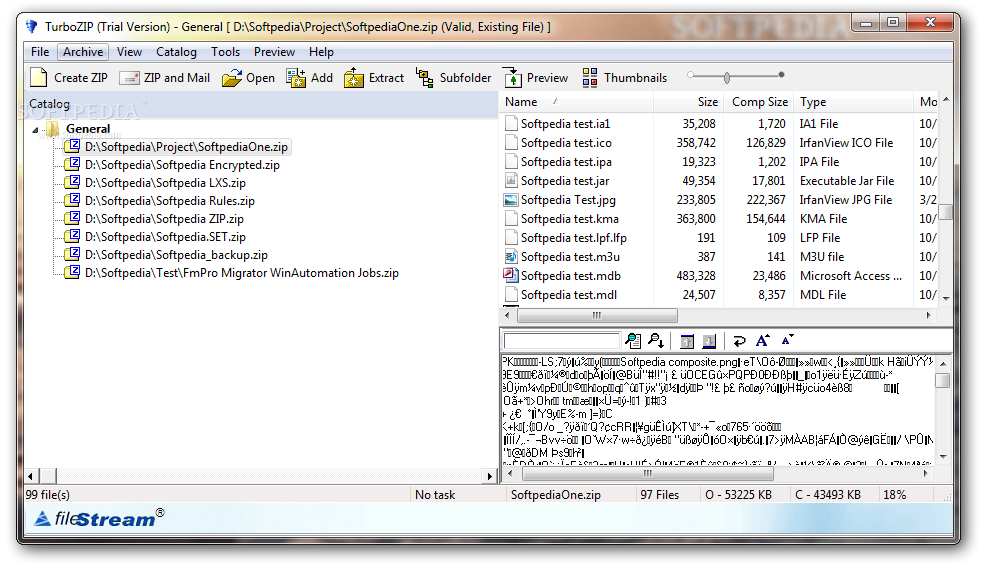The width and height of the screenshot is (981, 565).
Task: Click the Subfolder toolbar icon
Action: 425,78
